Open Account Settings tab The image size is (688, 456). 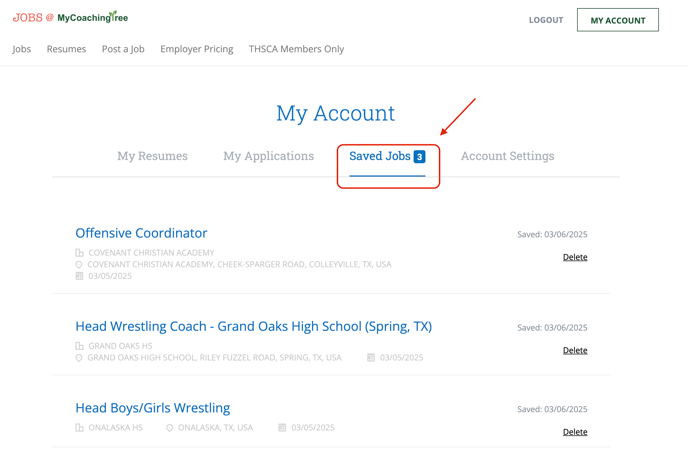click(x=508, y=156)
